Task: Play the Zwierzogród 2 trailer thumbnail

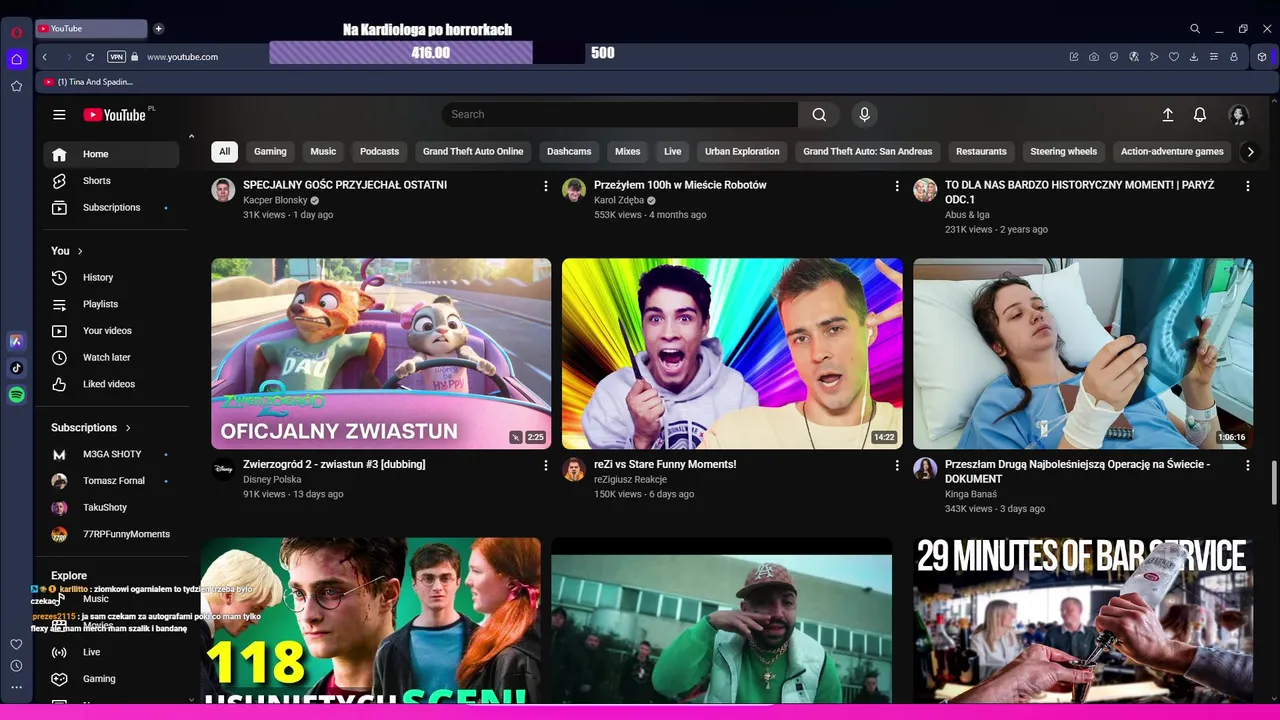Action: [x=381, y=354]
